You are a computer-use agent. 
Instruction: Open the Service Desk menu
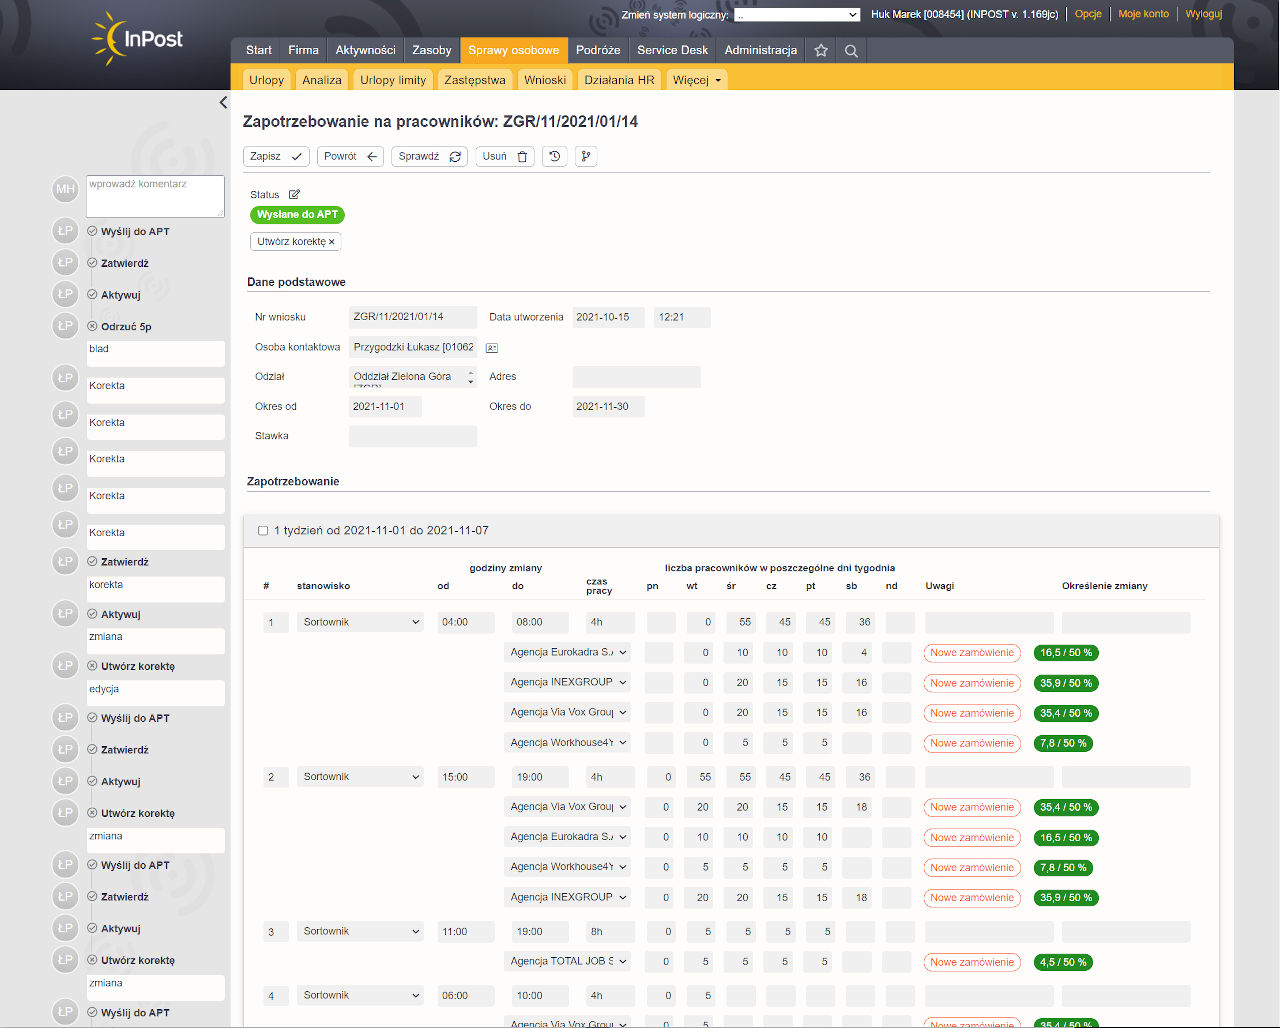coord(672,50)
